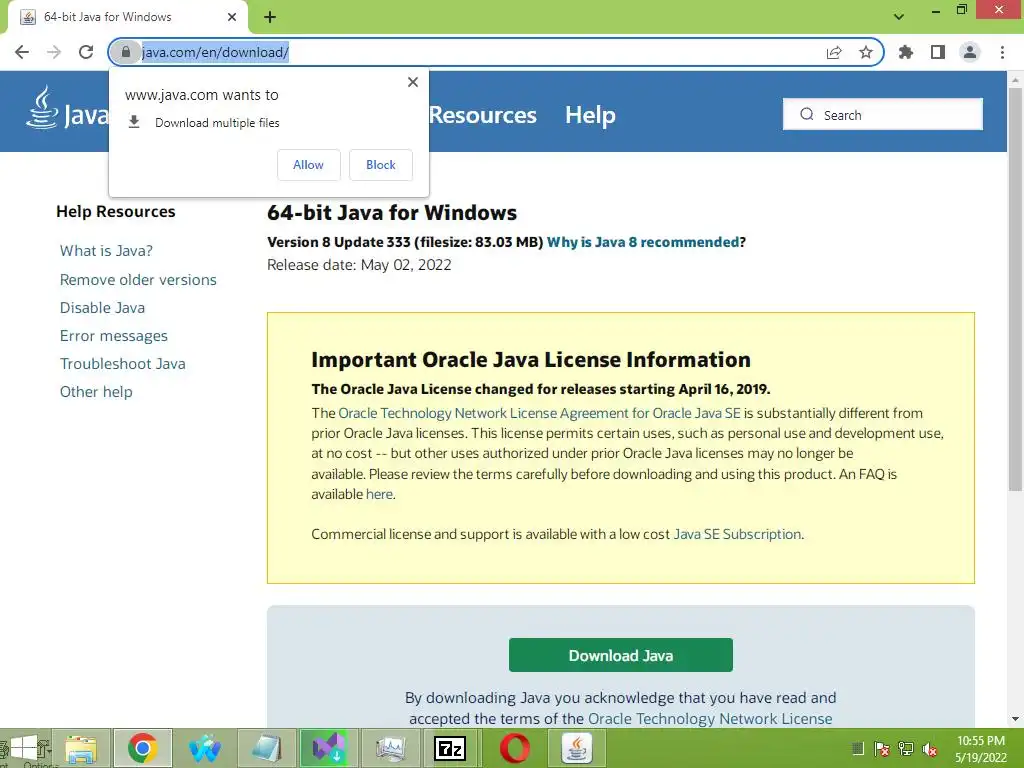View site information via the padlock icon
This screenshot has height=768, width=1024.
pos(126,52)
